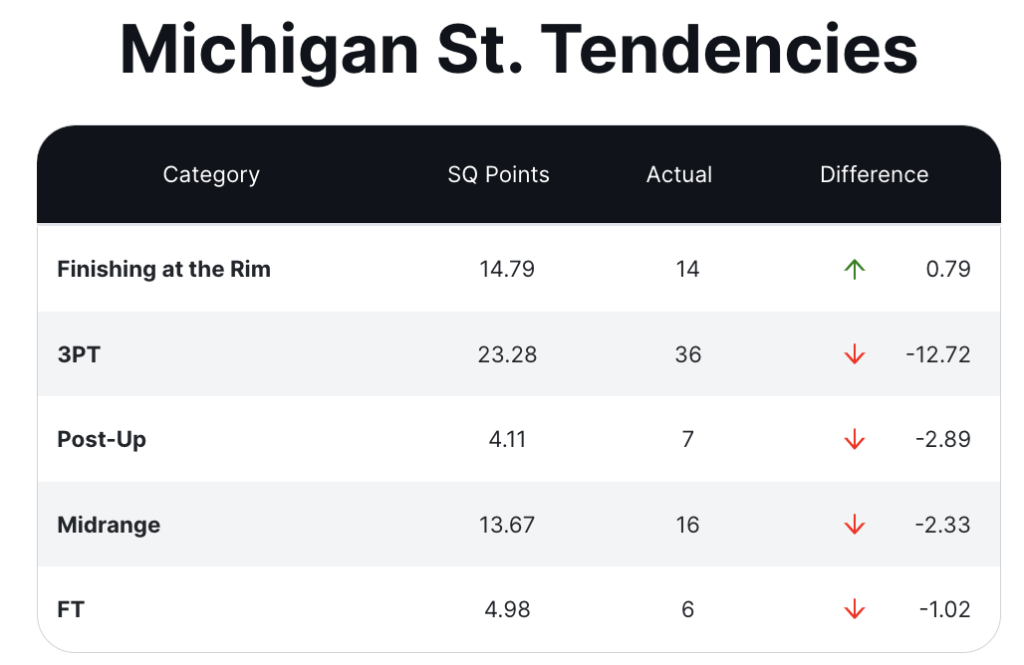The width and height of the screenshot is (1024, 665).
Task: Click the Michigan St. Tendencies title
Action: click(518, 50)
